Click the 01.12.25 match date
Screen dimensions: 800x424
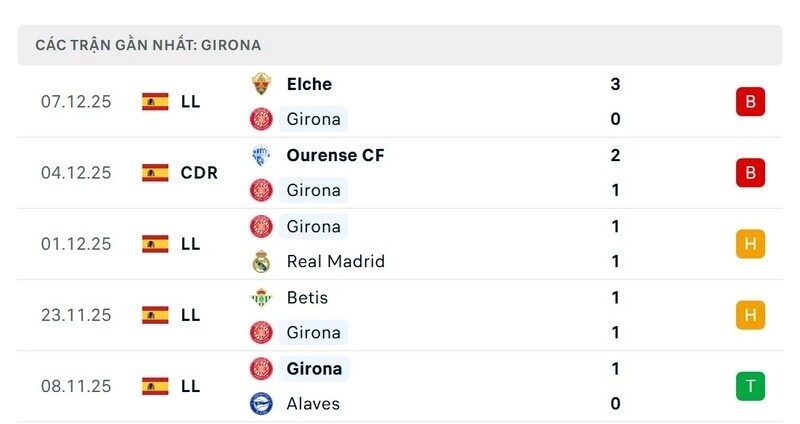[x=76, y=244]
